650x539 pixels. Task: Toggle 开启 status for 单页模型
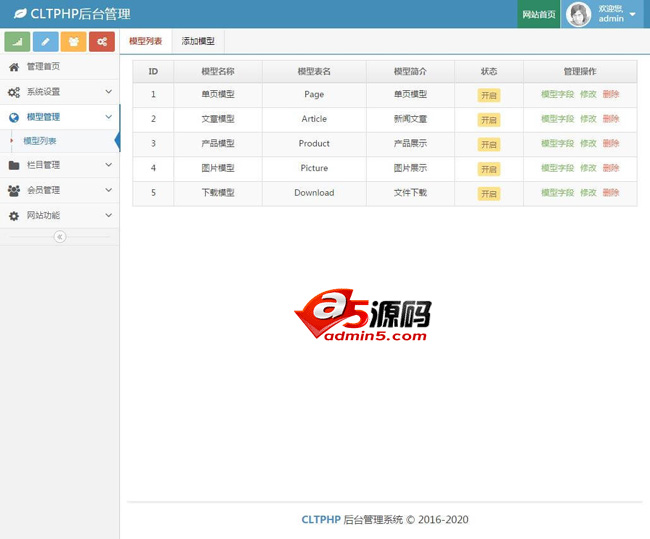(489, 95)
